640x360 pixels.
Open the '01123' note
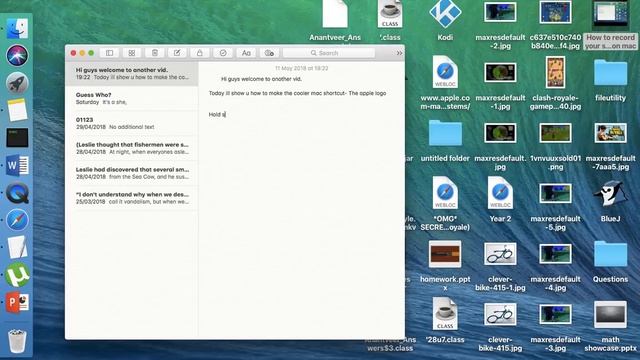tap(132, 123)
